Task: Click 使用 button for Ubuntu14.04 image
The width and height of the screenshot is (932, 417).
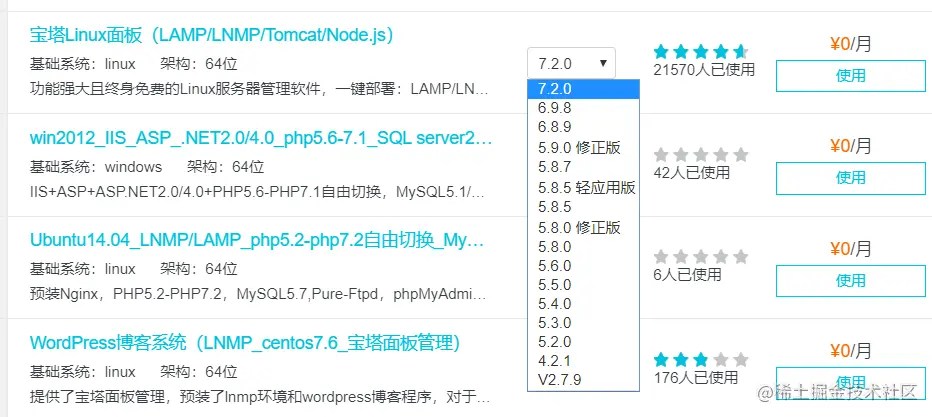Action: click(x=851, y=280)
